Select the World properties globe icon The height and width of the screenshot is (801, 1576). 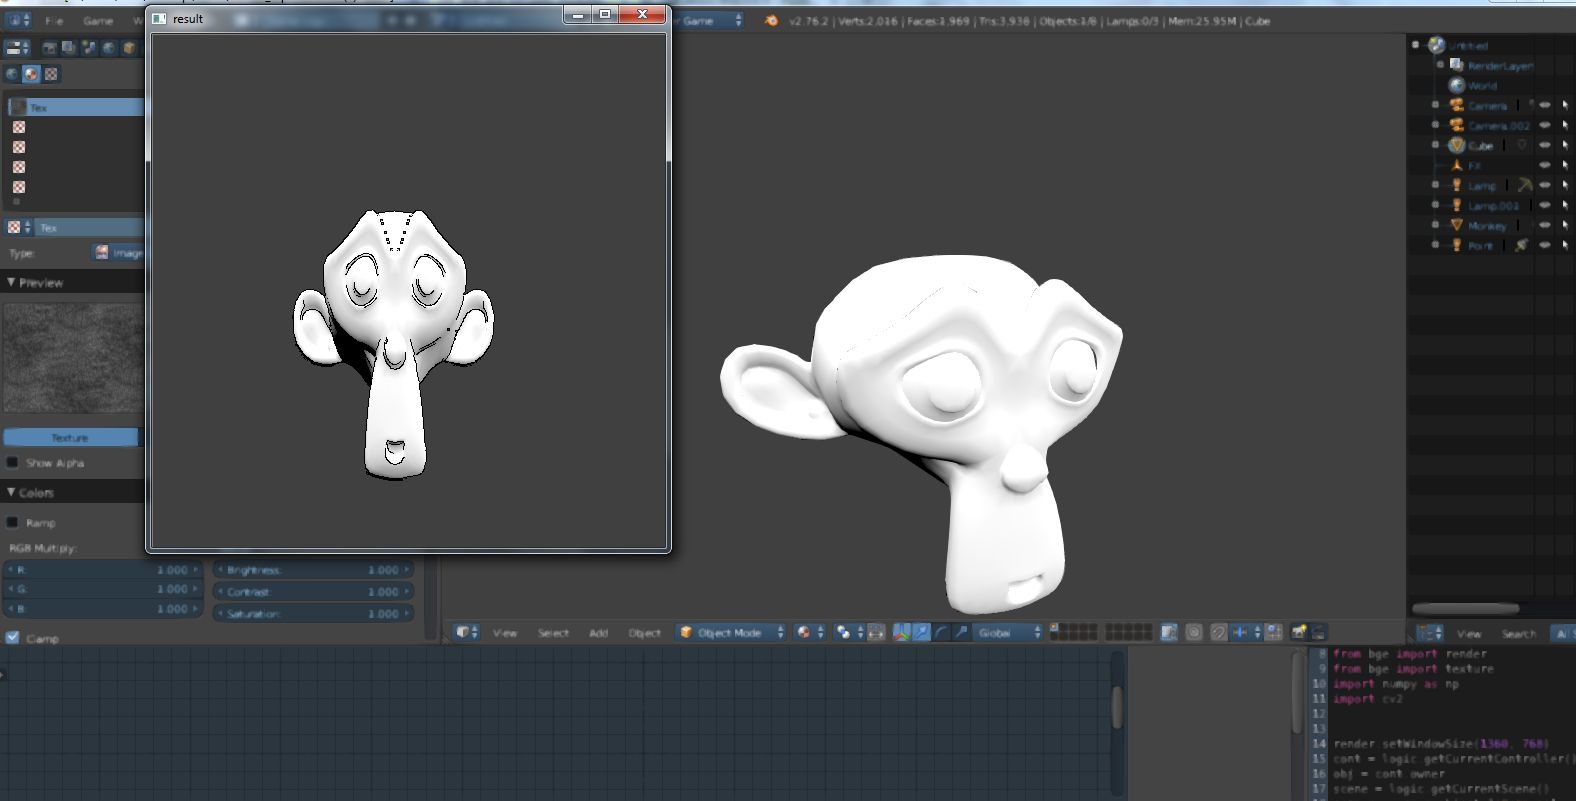pyautogui.click(x=108, y=47)
